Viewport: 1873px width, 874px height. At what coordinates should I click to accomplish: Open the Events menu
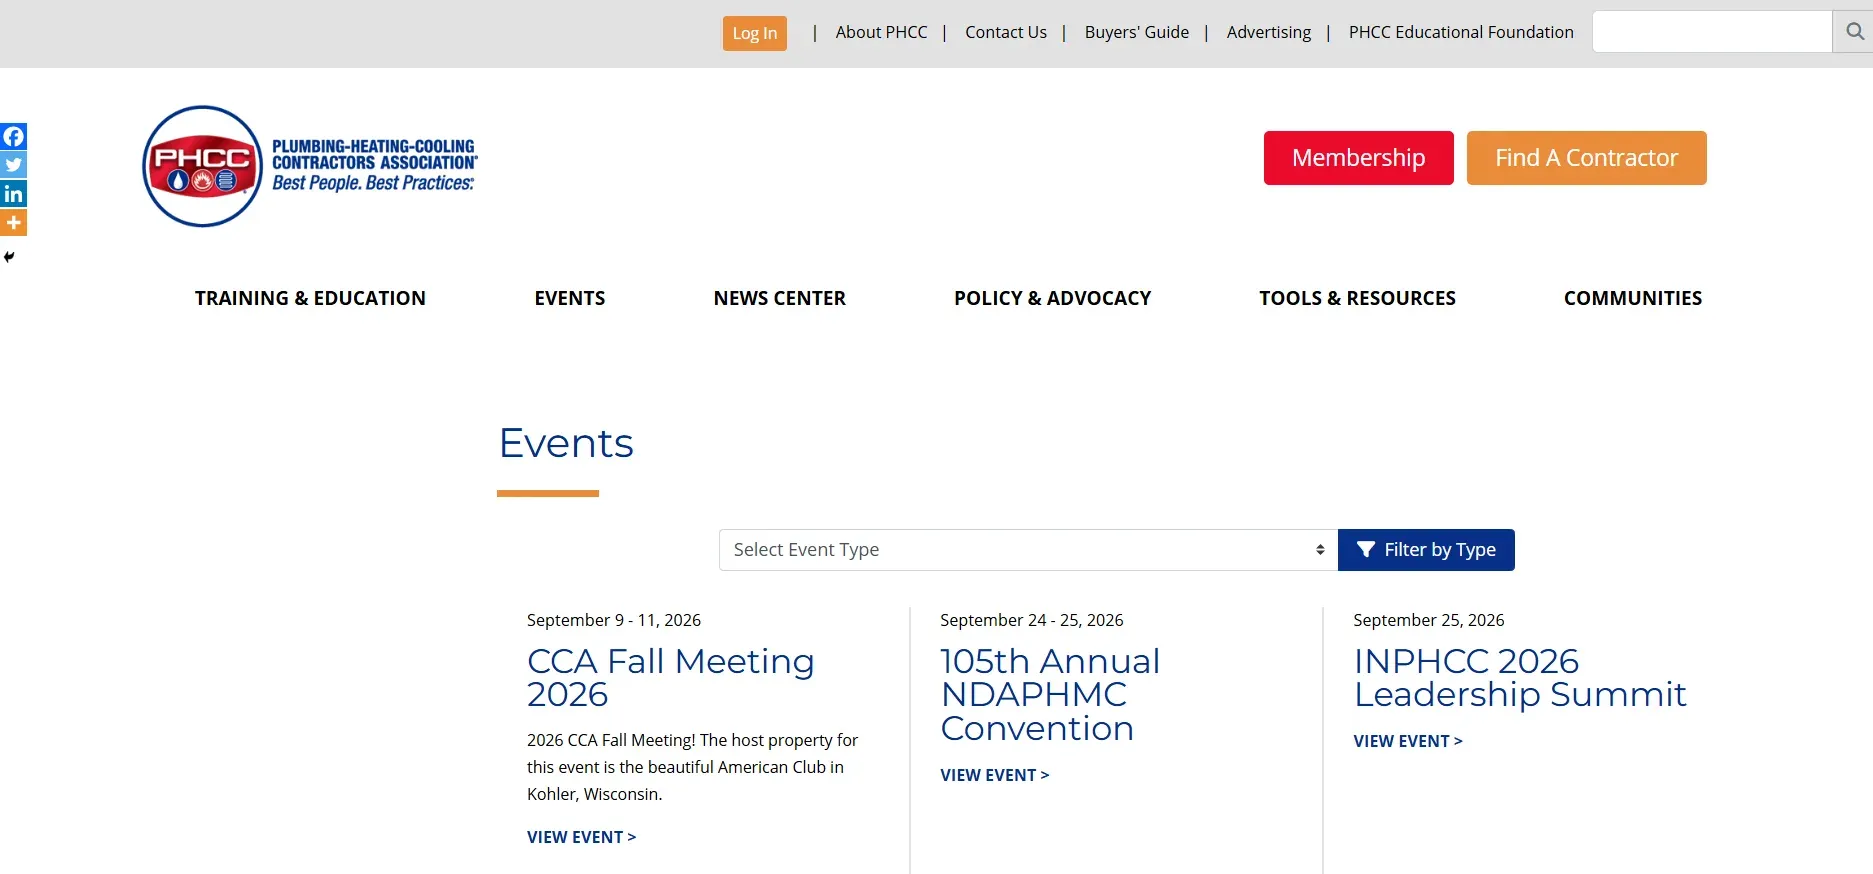[570, 298]
